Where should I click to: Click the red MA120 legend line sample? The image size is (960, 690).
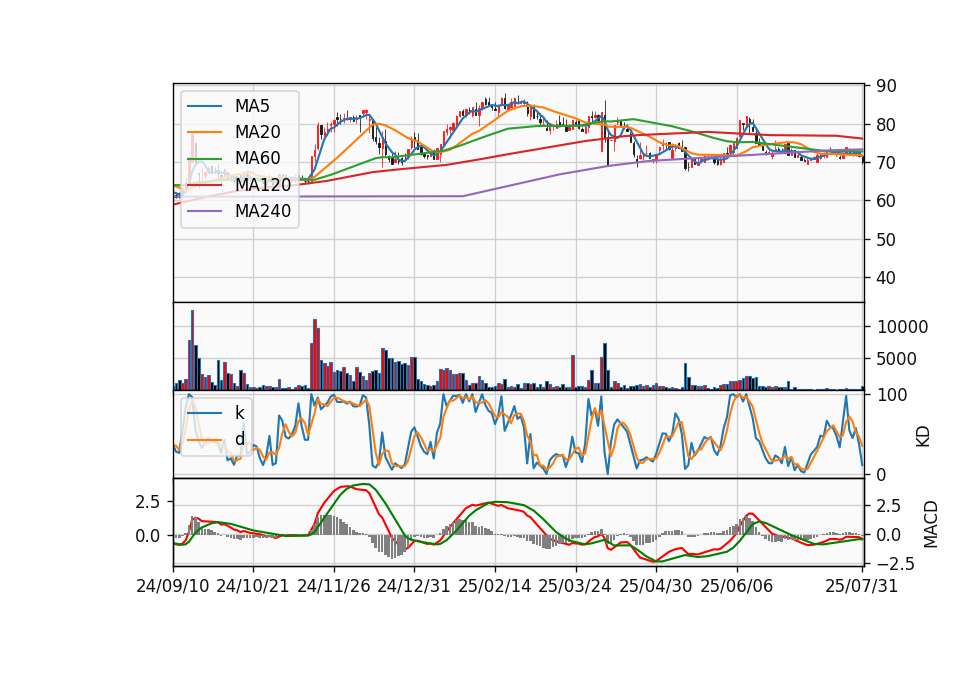coord(204,185)
